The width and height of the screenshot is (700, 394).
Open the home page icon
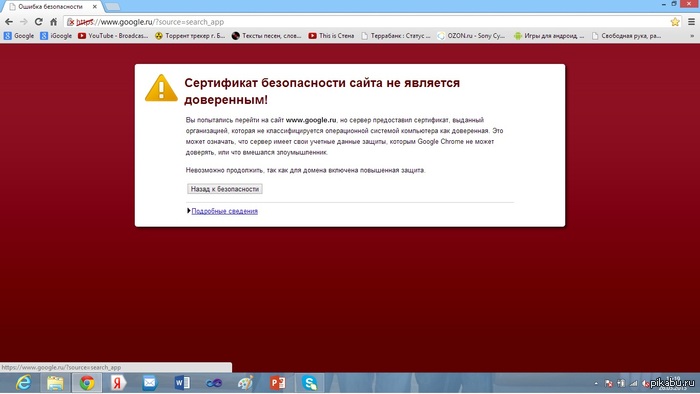tap(54, 21)
